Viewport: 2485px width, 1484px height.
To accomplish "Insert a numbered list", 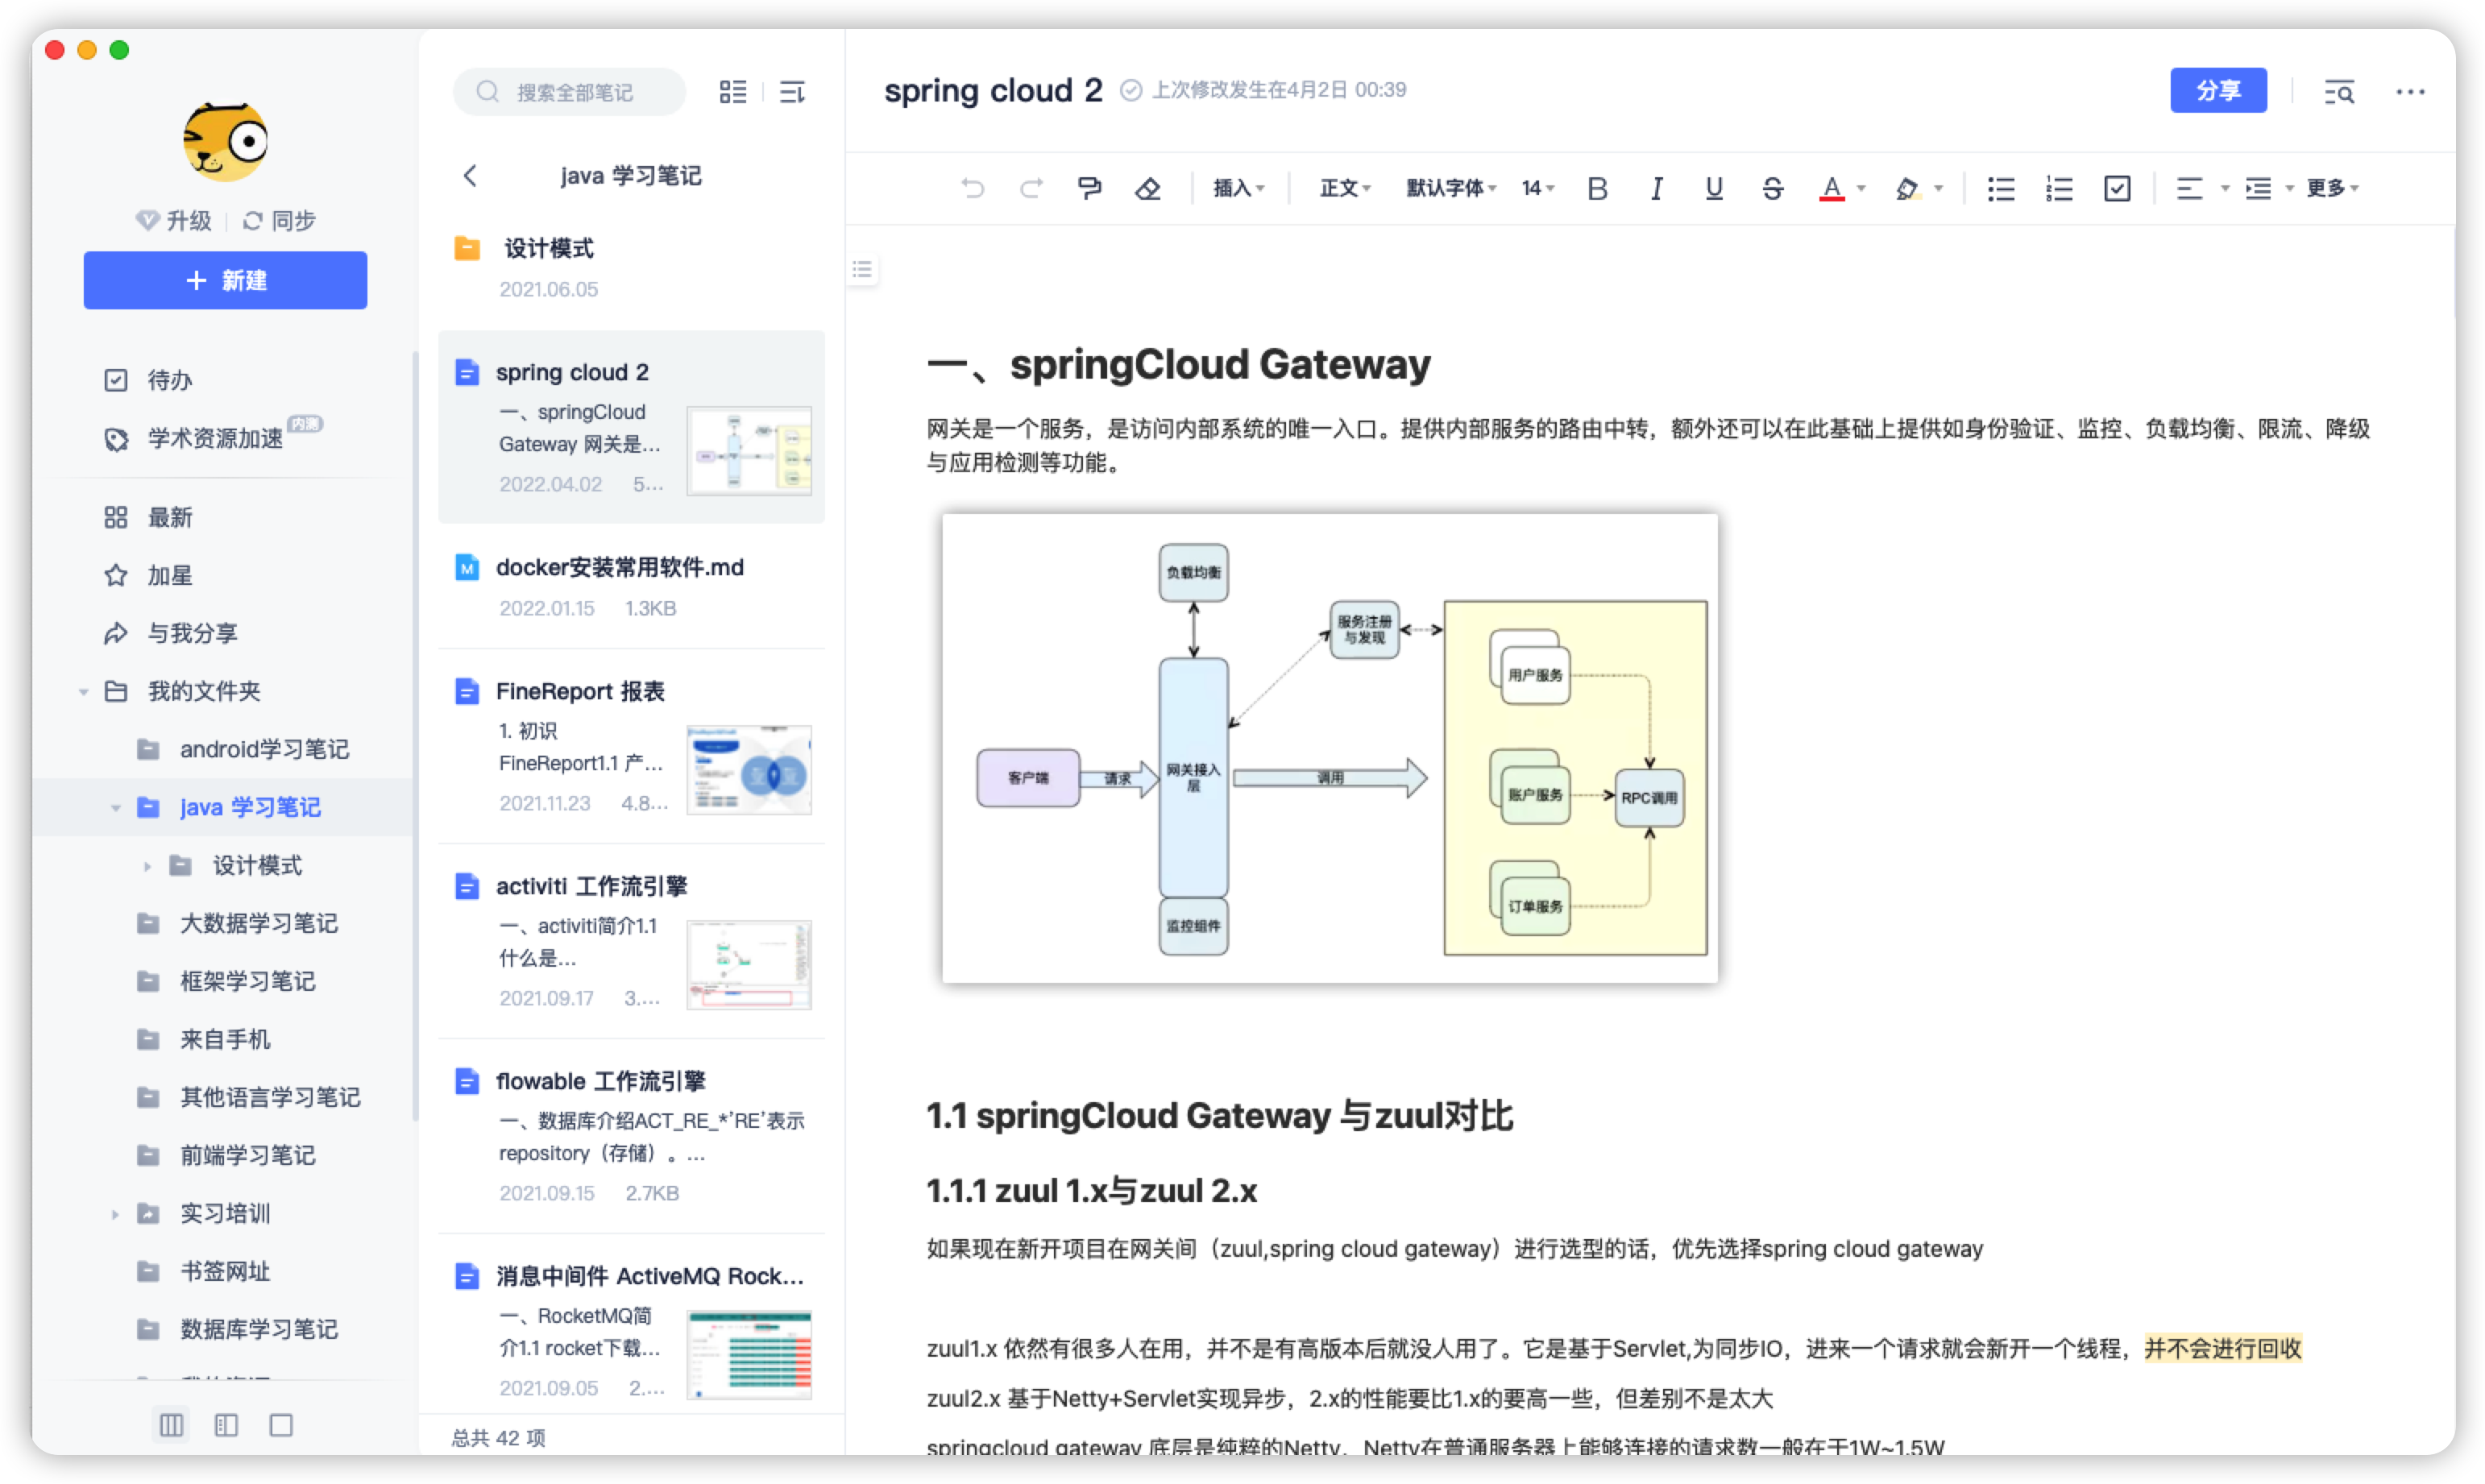I will point(2059,188).
